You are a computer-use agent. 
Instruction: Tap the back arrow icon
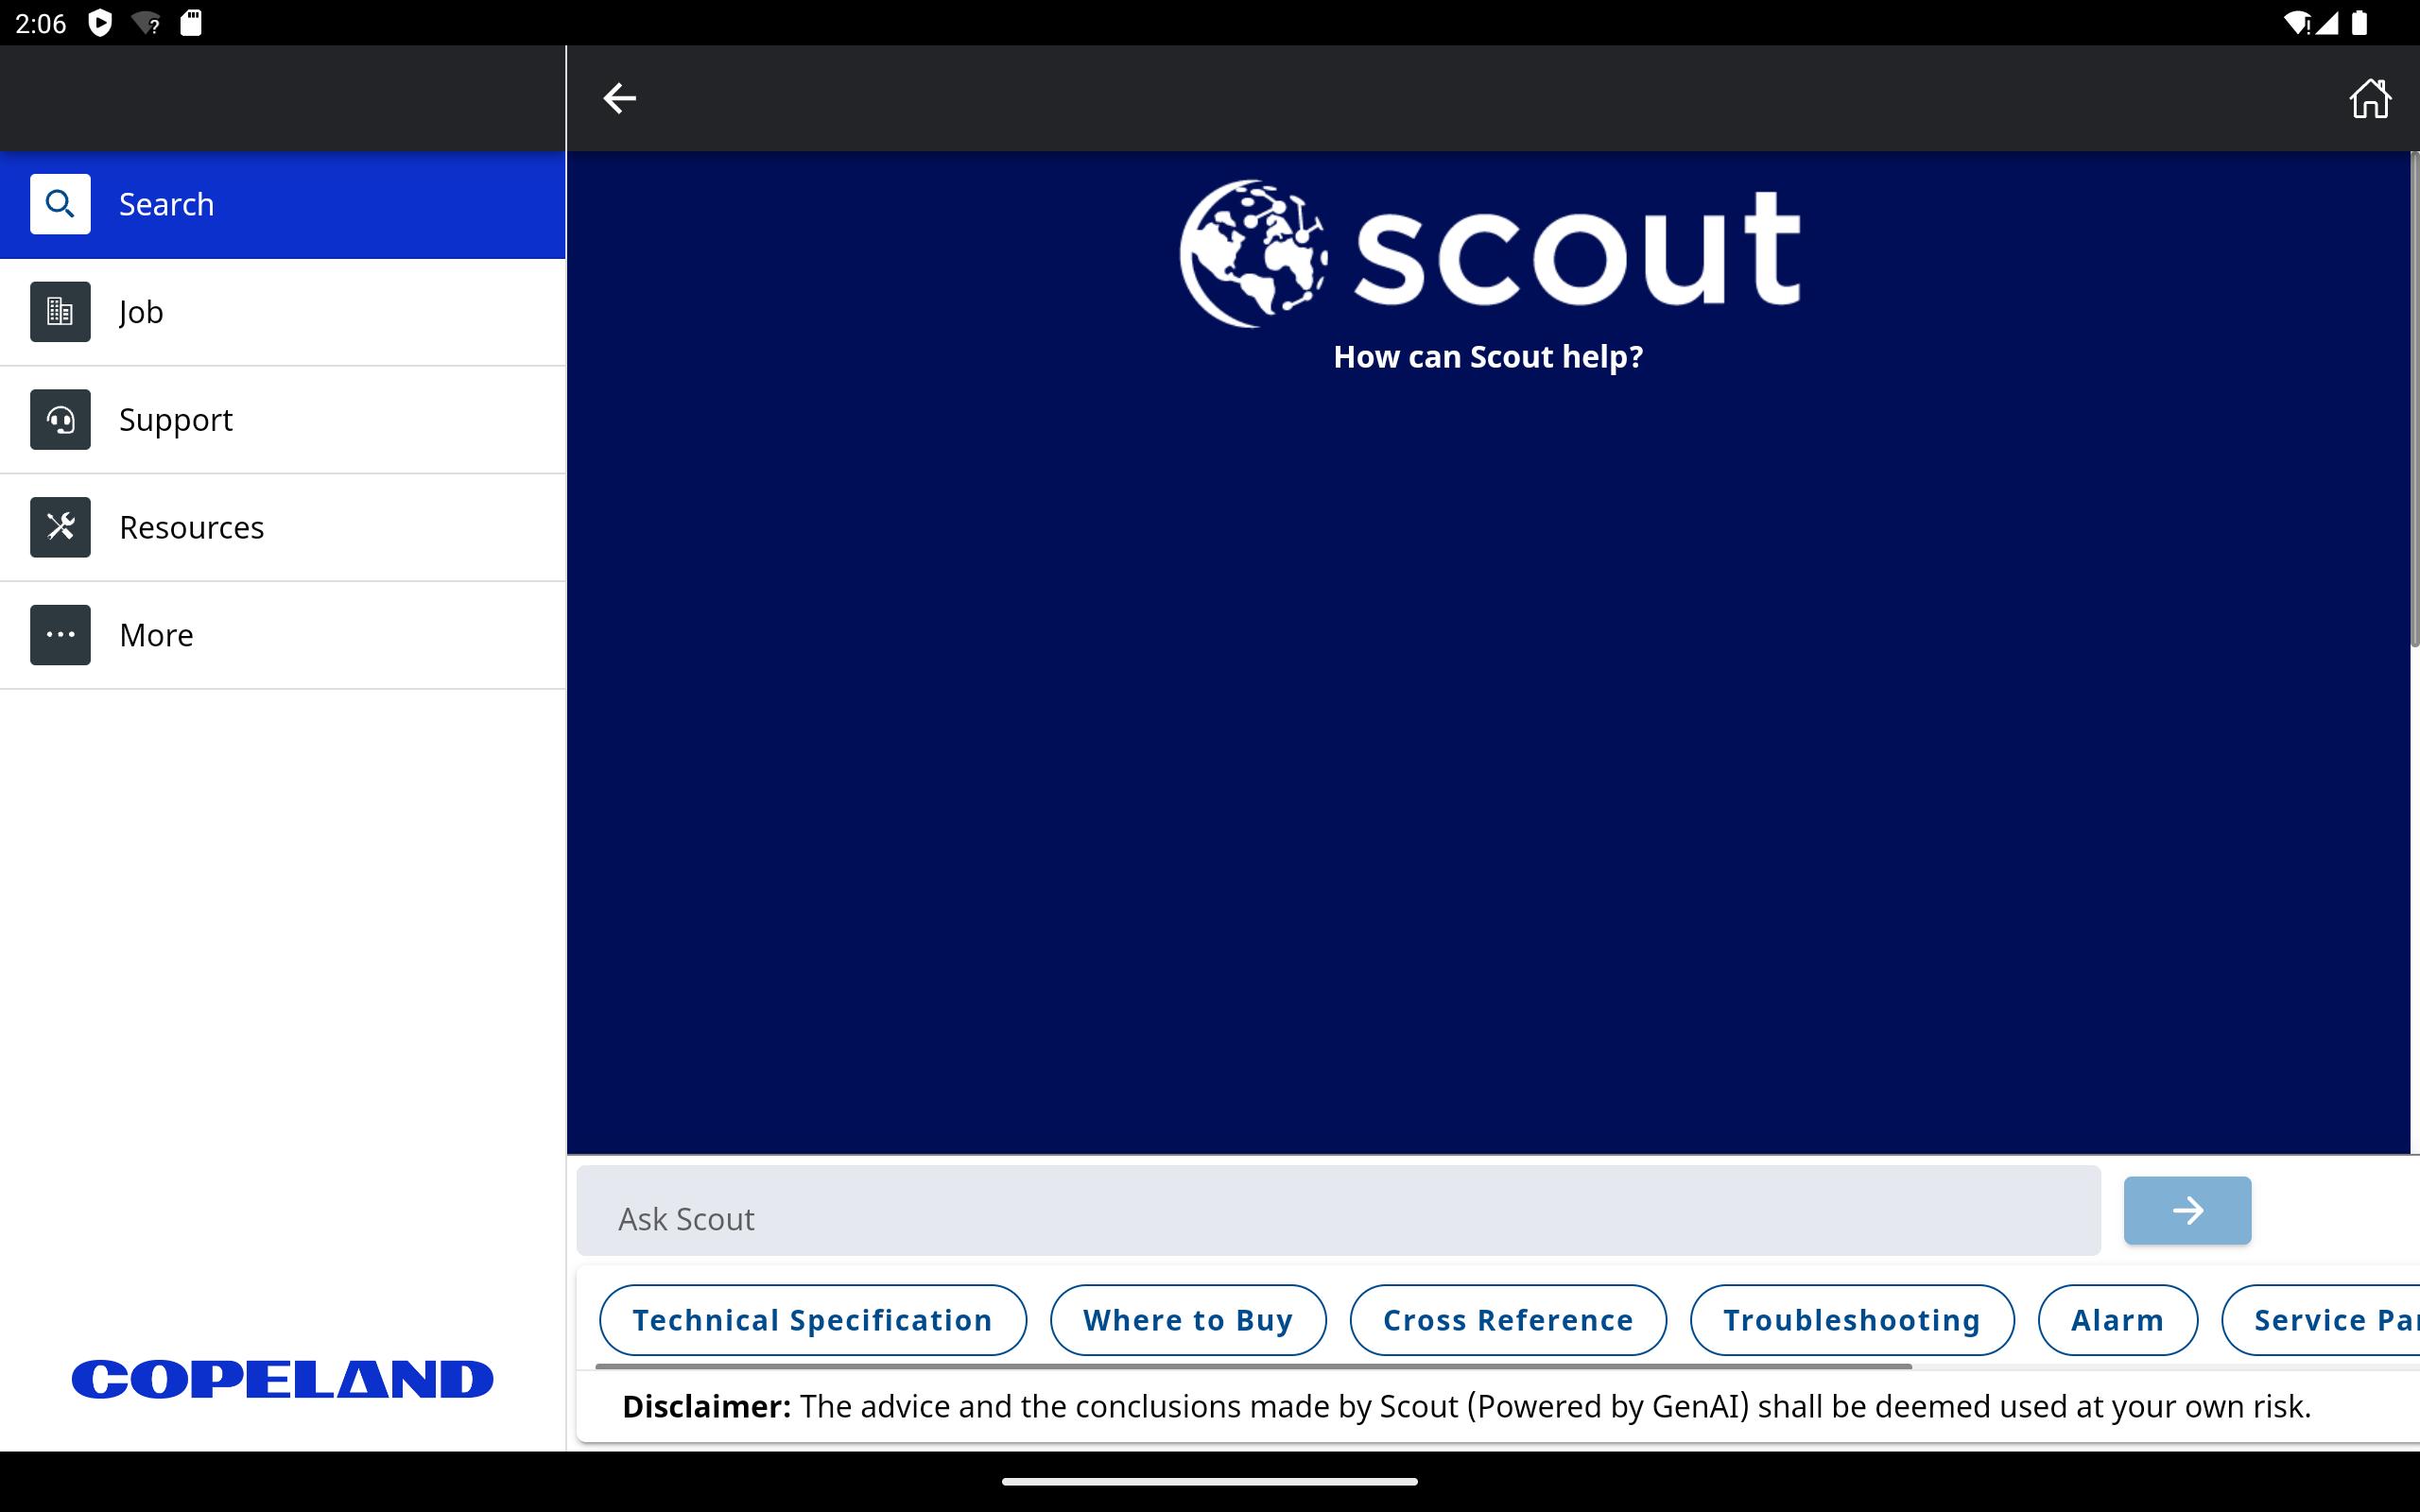point(619,98)
